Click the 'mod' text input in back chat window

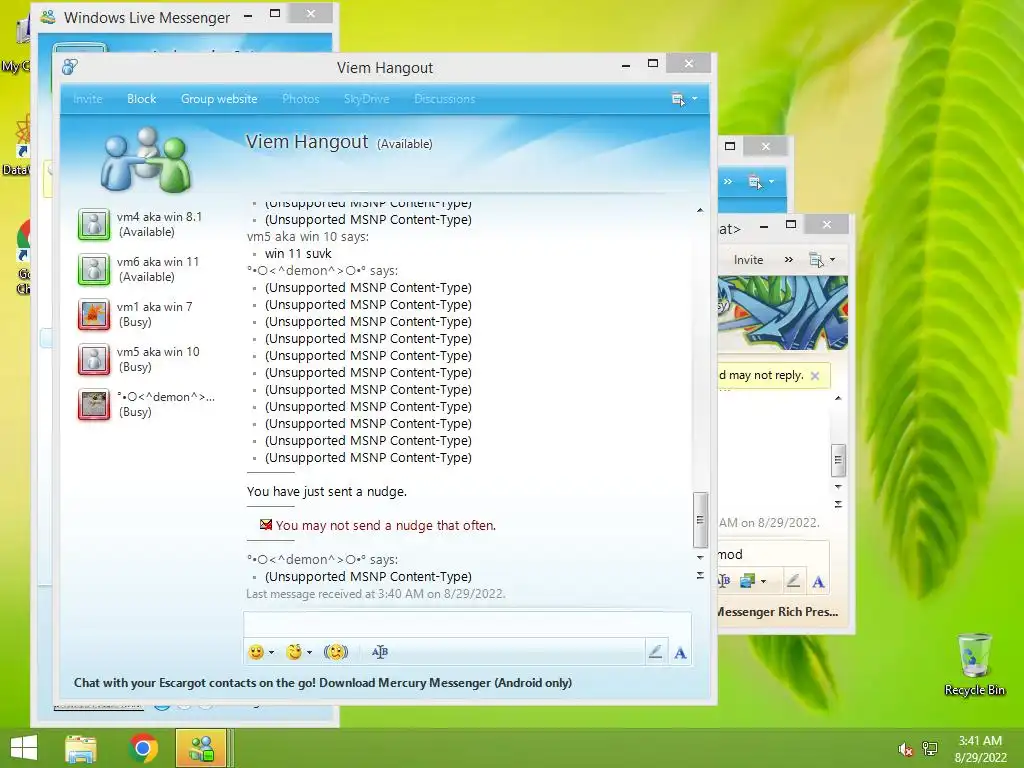[773, 554]
